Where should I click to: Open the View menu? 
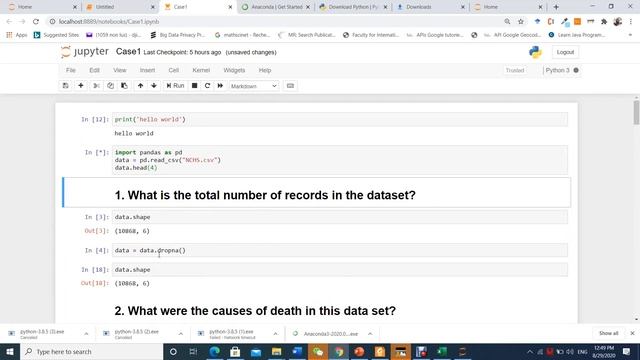(120, 70)
